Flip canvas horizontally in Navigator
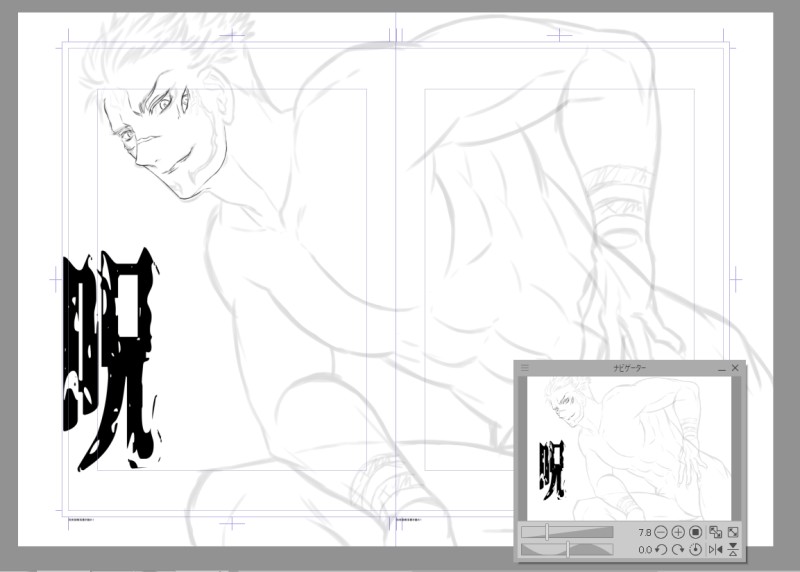Screen dimensions: 800x572 coord(715,550)
